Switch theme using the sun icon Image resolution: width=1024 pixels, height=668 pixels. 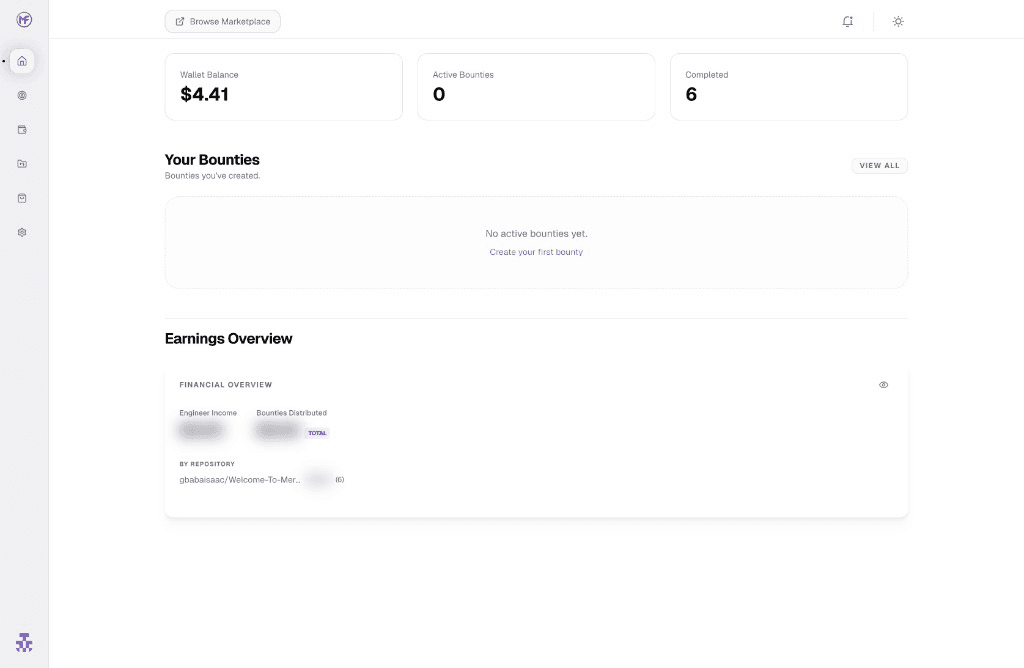coord(897,21)
